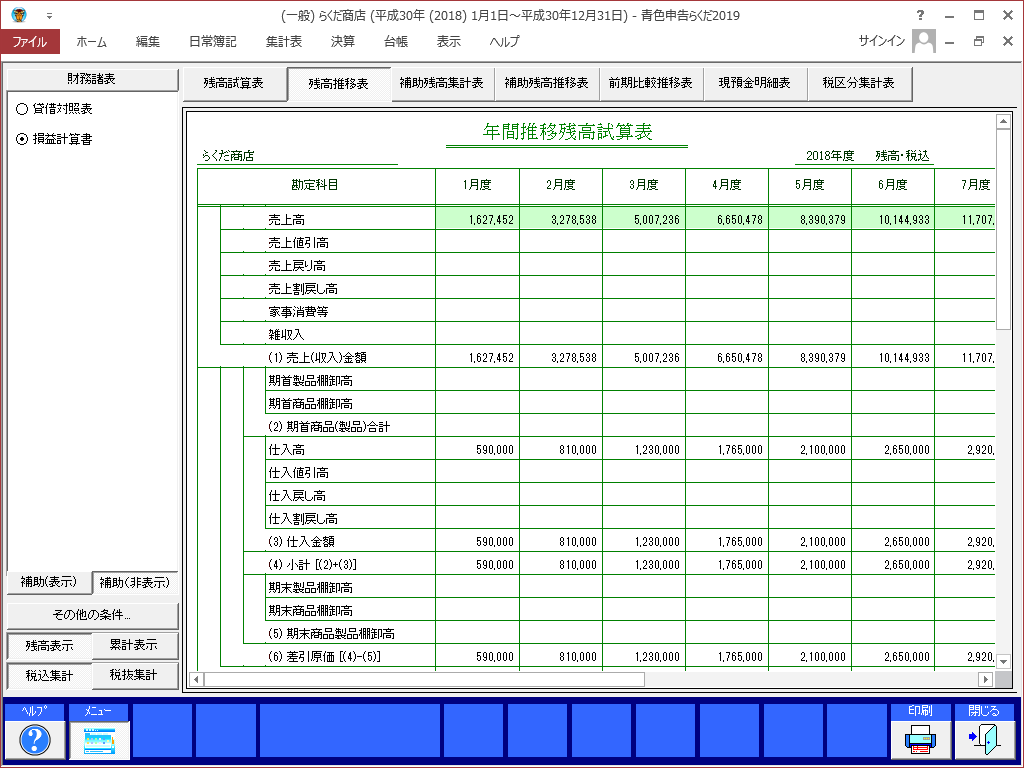
Task: Click the vertical scrollbar down arrow
Action: (1004, 662)
